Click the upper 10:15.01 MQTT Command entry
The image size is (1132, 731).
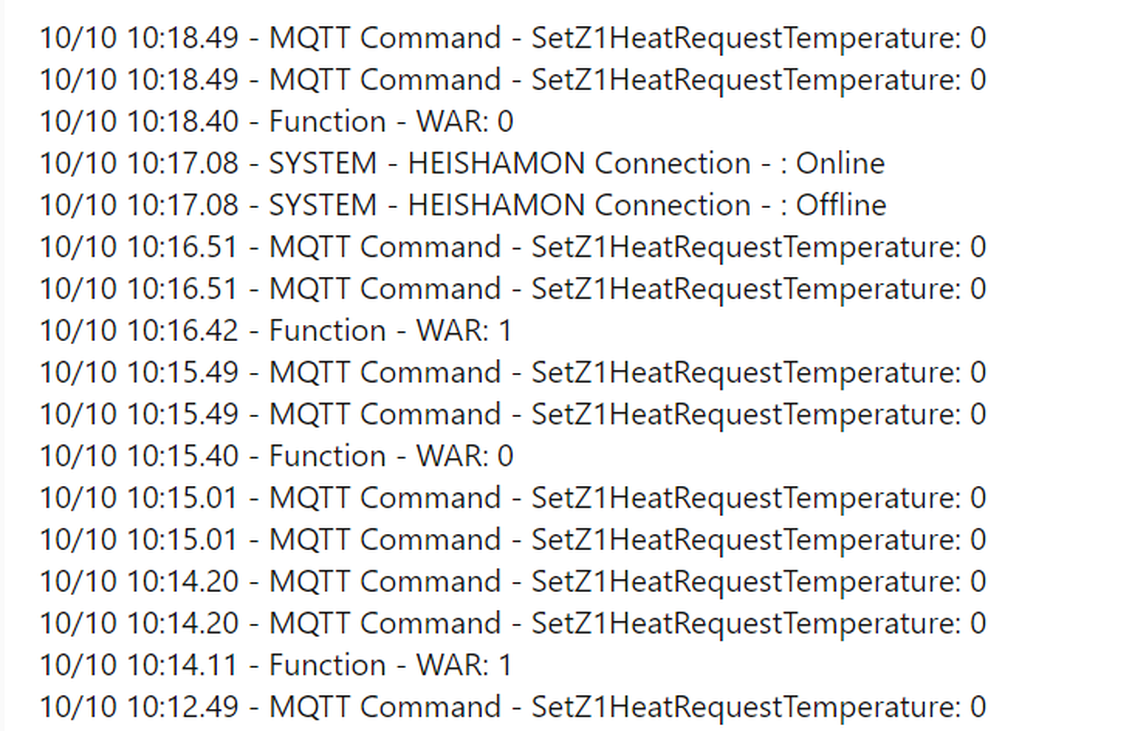click(512, 498)
